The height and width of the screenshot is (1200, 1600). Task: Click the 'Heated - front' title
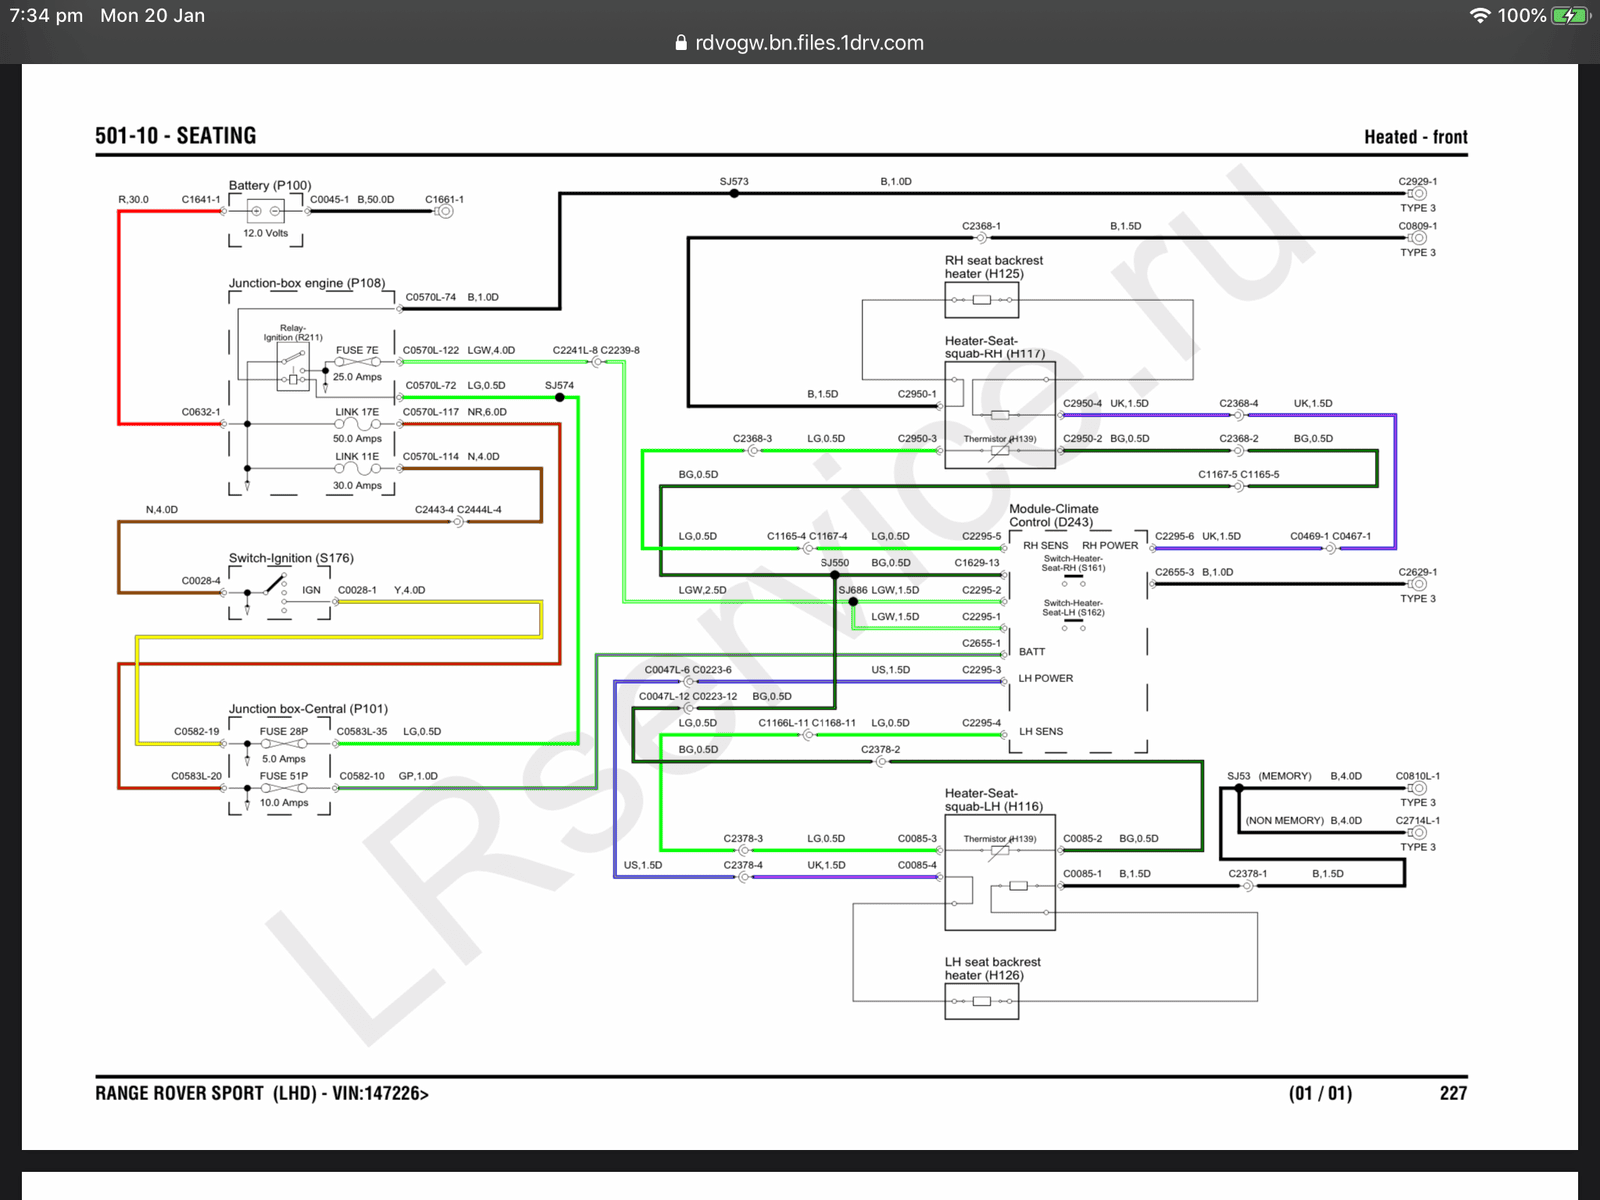point(1416,137)
